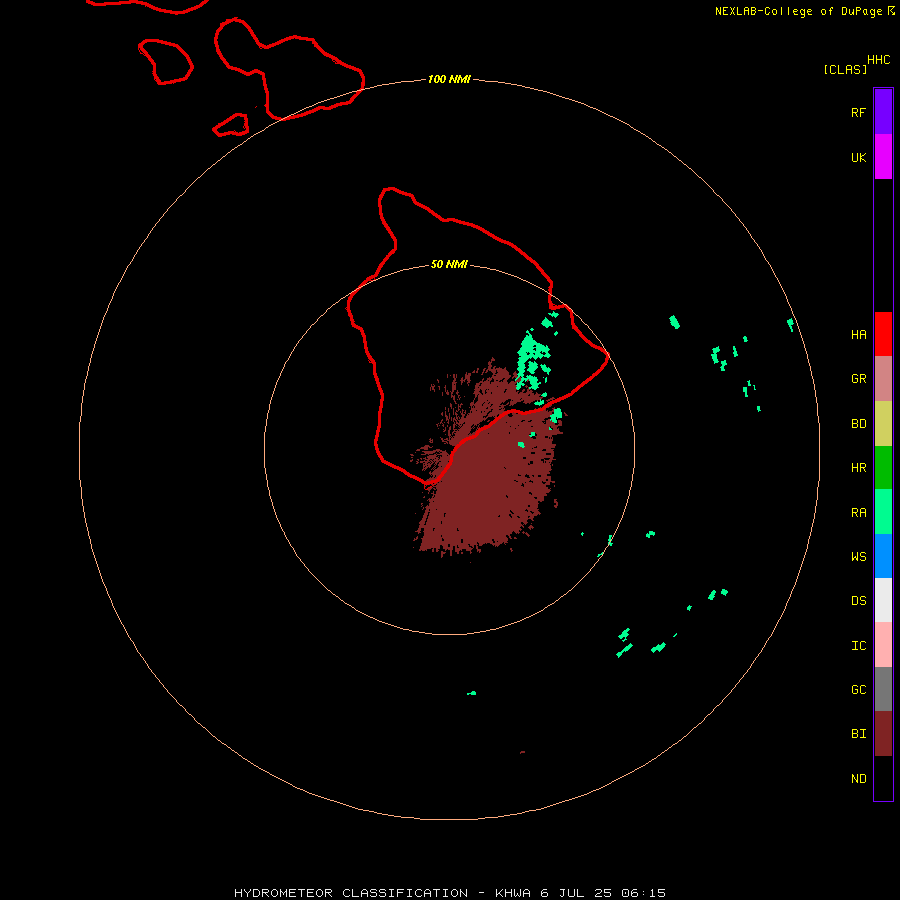Click the RF purple legend swatch
This screenshot has width=900, height=900.
click(x=883, y=112)
